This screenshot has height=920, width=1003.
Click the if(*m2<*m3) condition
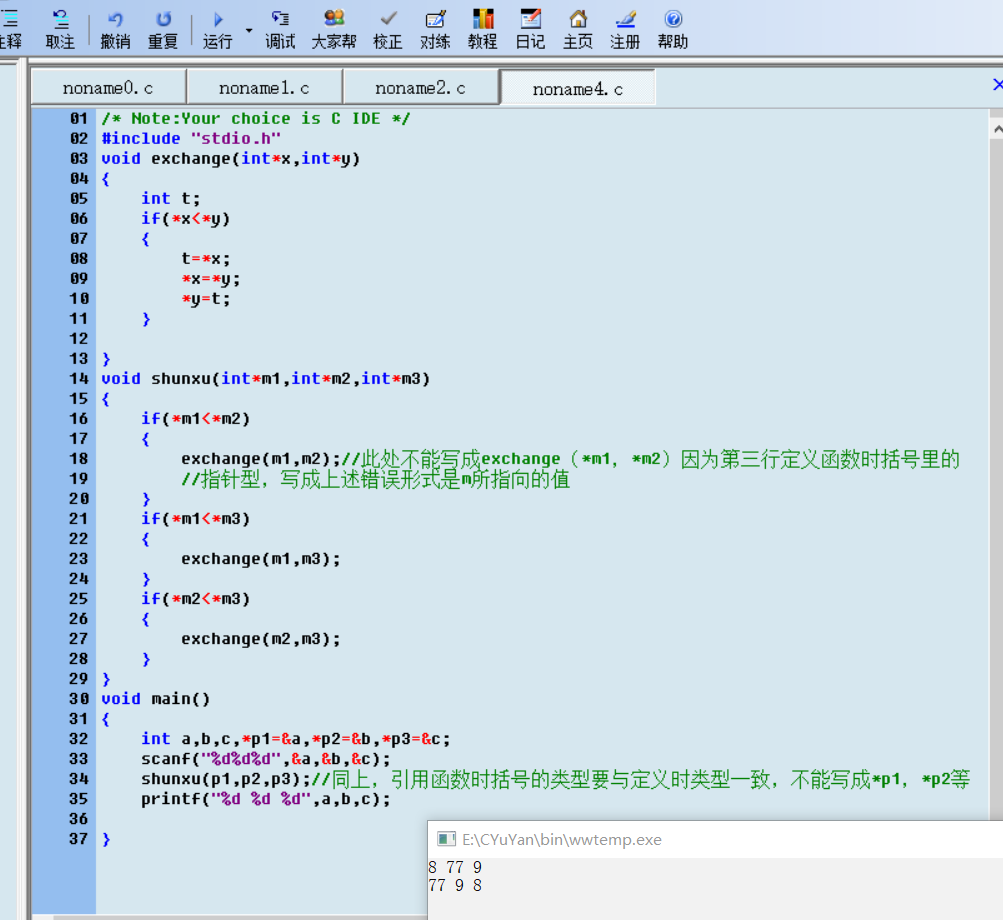tap(195, 599)
